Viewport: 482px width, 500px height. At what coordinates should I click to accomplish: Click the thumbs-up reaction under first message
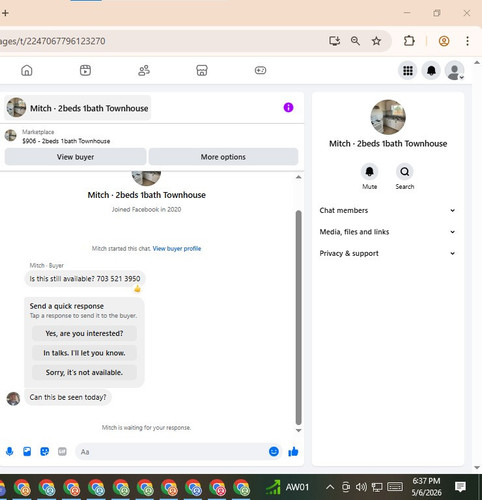tap(137, 289)
